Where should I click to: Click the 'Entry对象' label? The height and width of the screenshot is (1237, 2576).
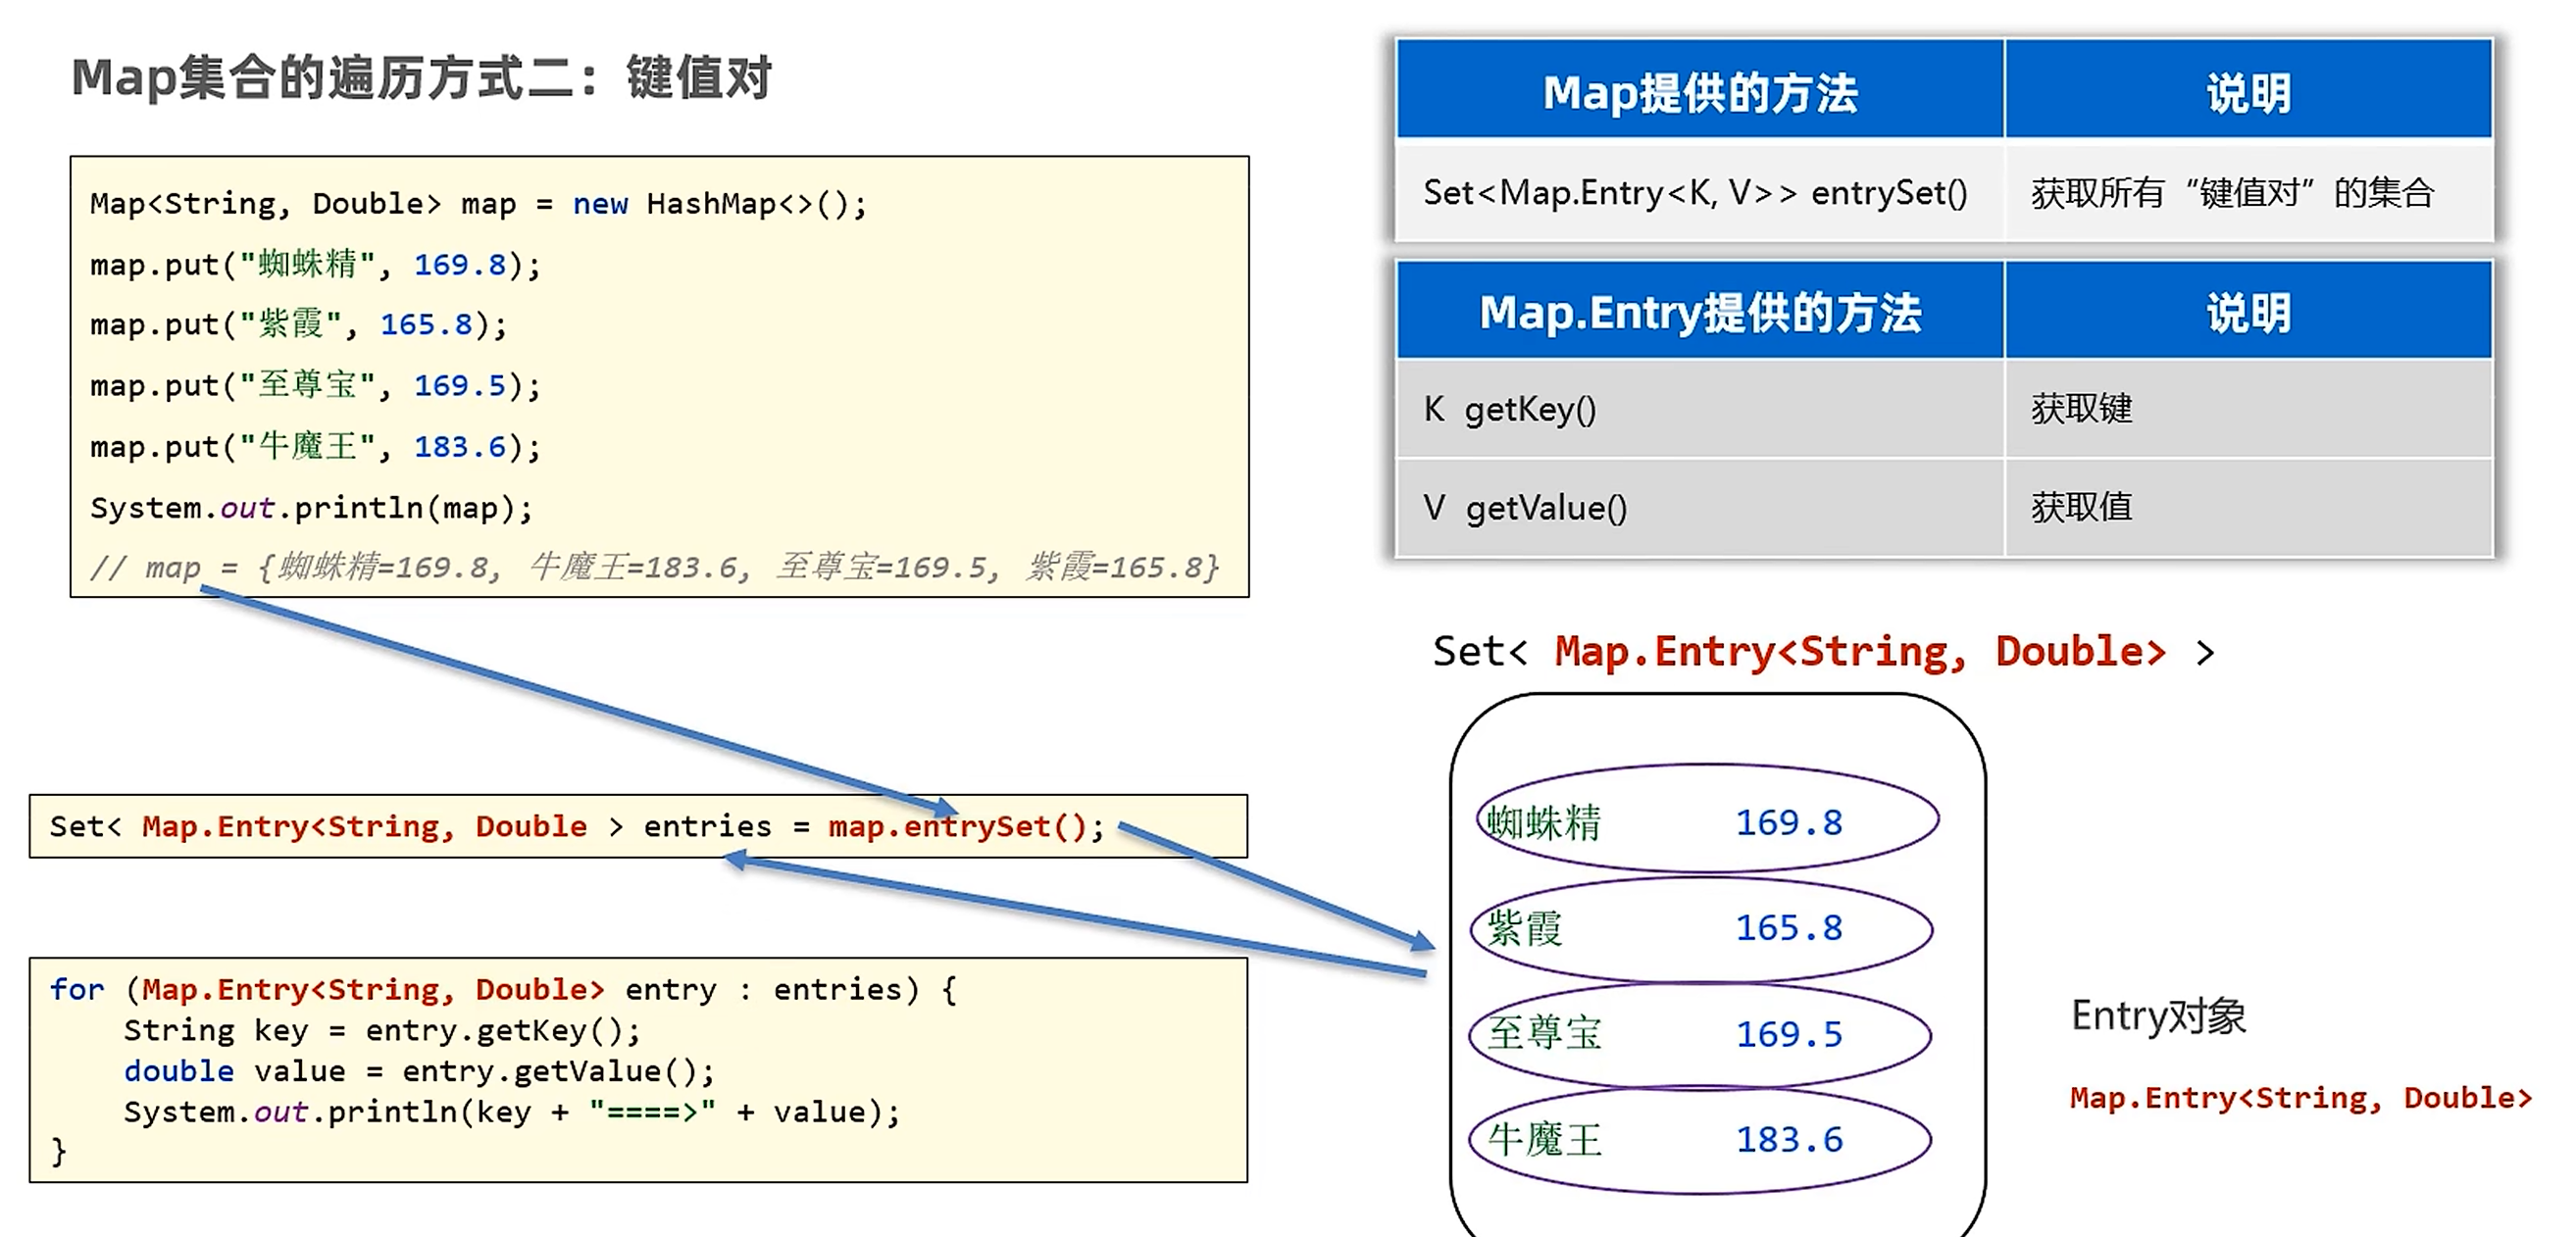coord(2158,1016)
